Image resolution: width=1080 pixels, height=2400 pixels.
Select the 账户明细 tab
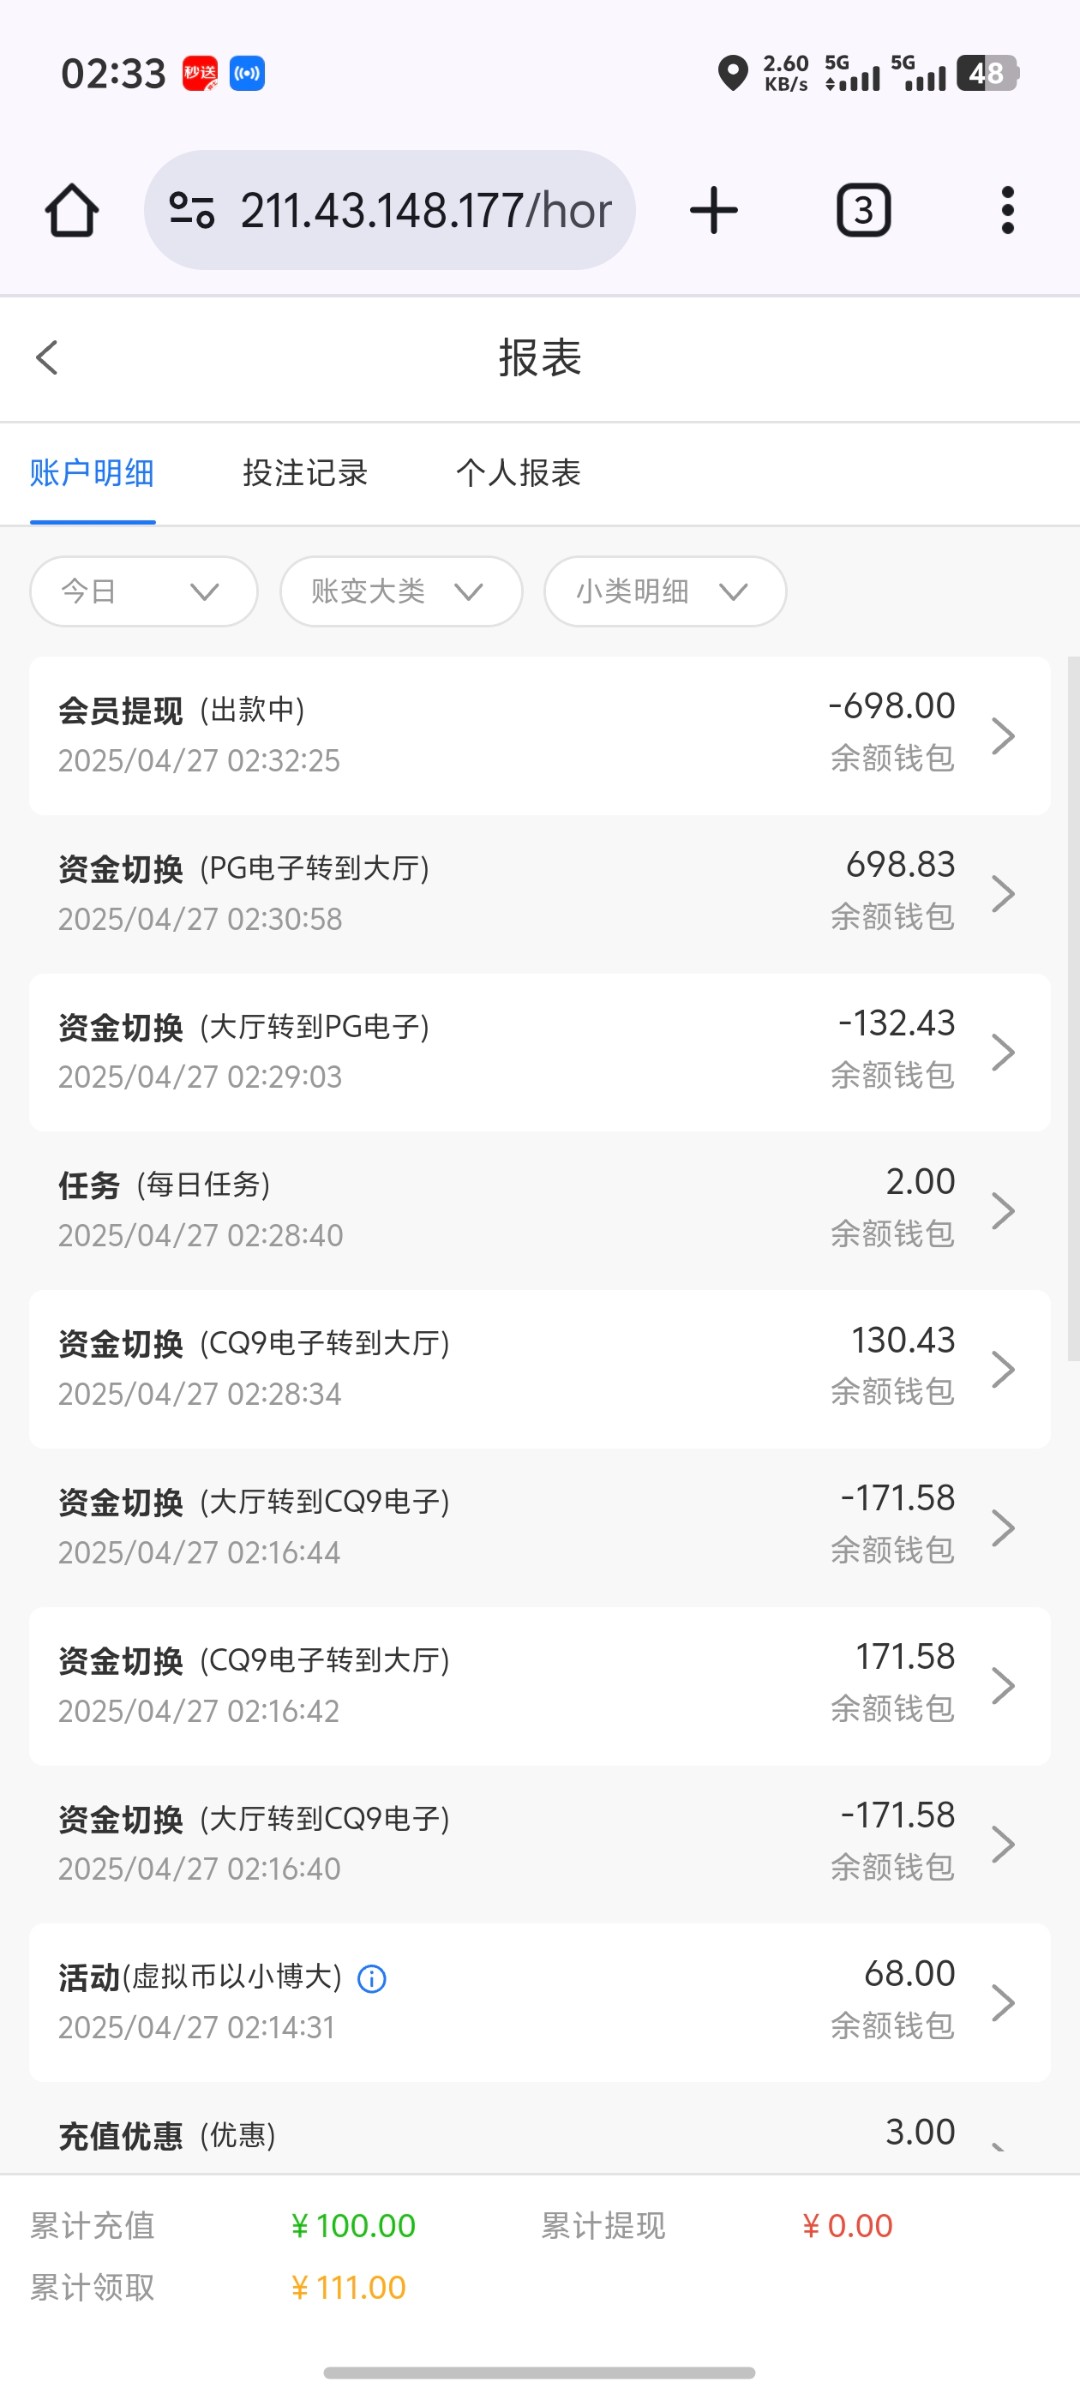tap(92, 473)
